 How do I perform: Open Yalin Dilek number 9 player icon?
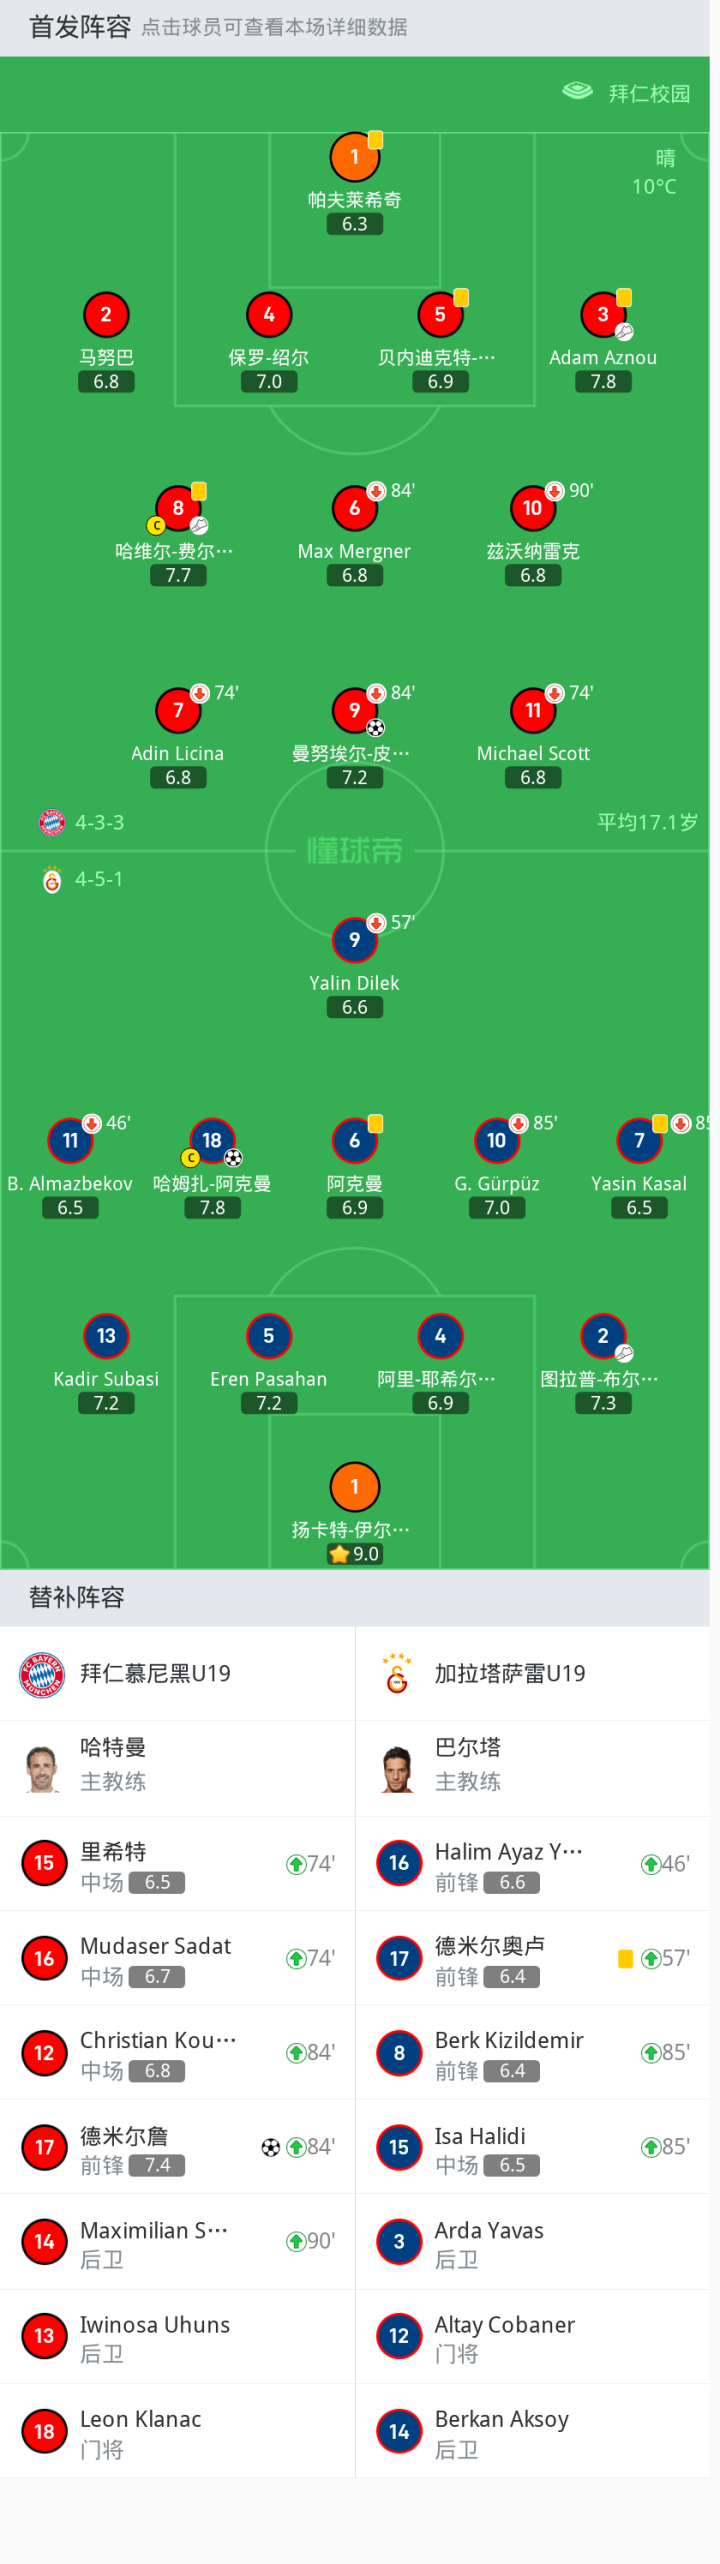click(x=354, y=940)
